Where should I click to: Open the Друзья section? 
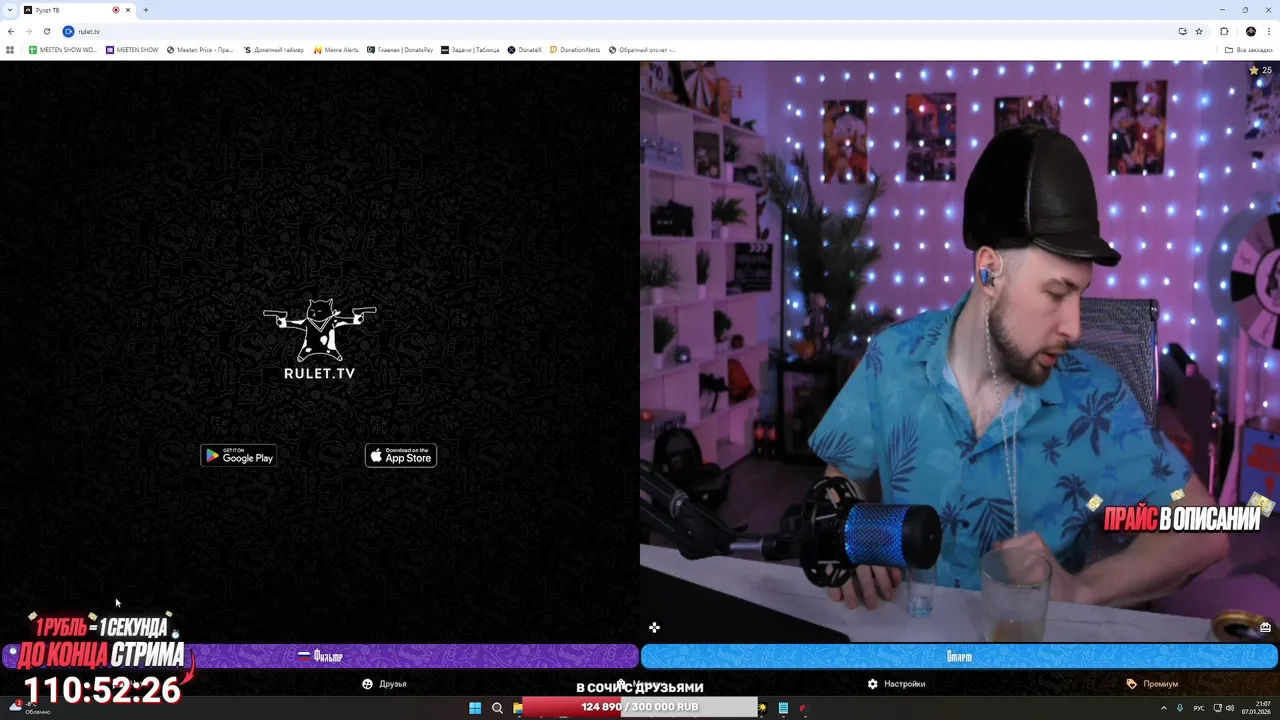tap(384, 684)
